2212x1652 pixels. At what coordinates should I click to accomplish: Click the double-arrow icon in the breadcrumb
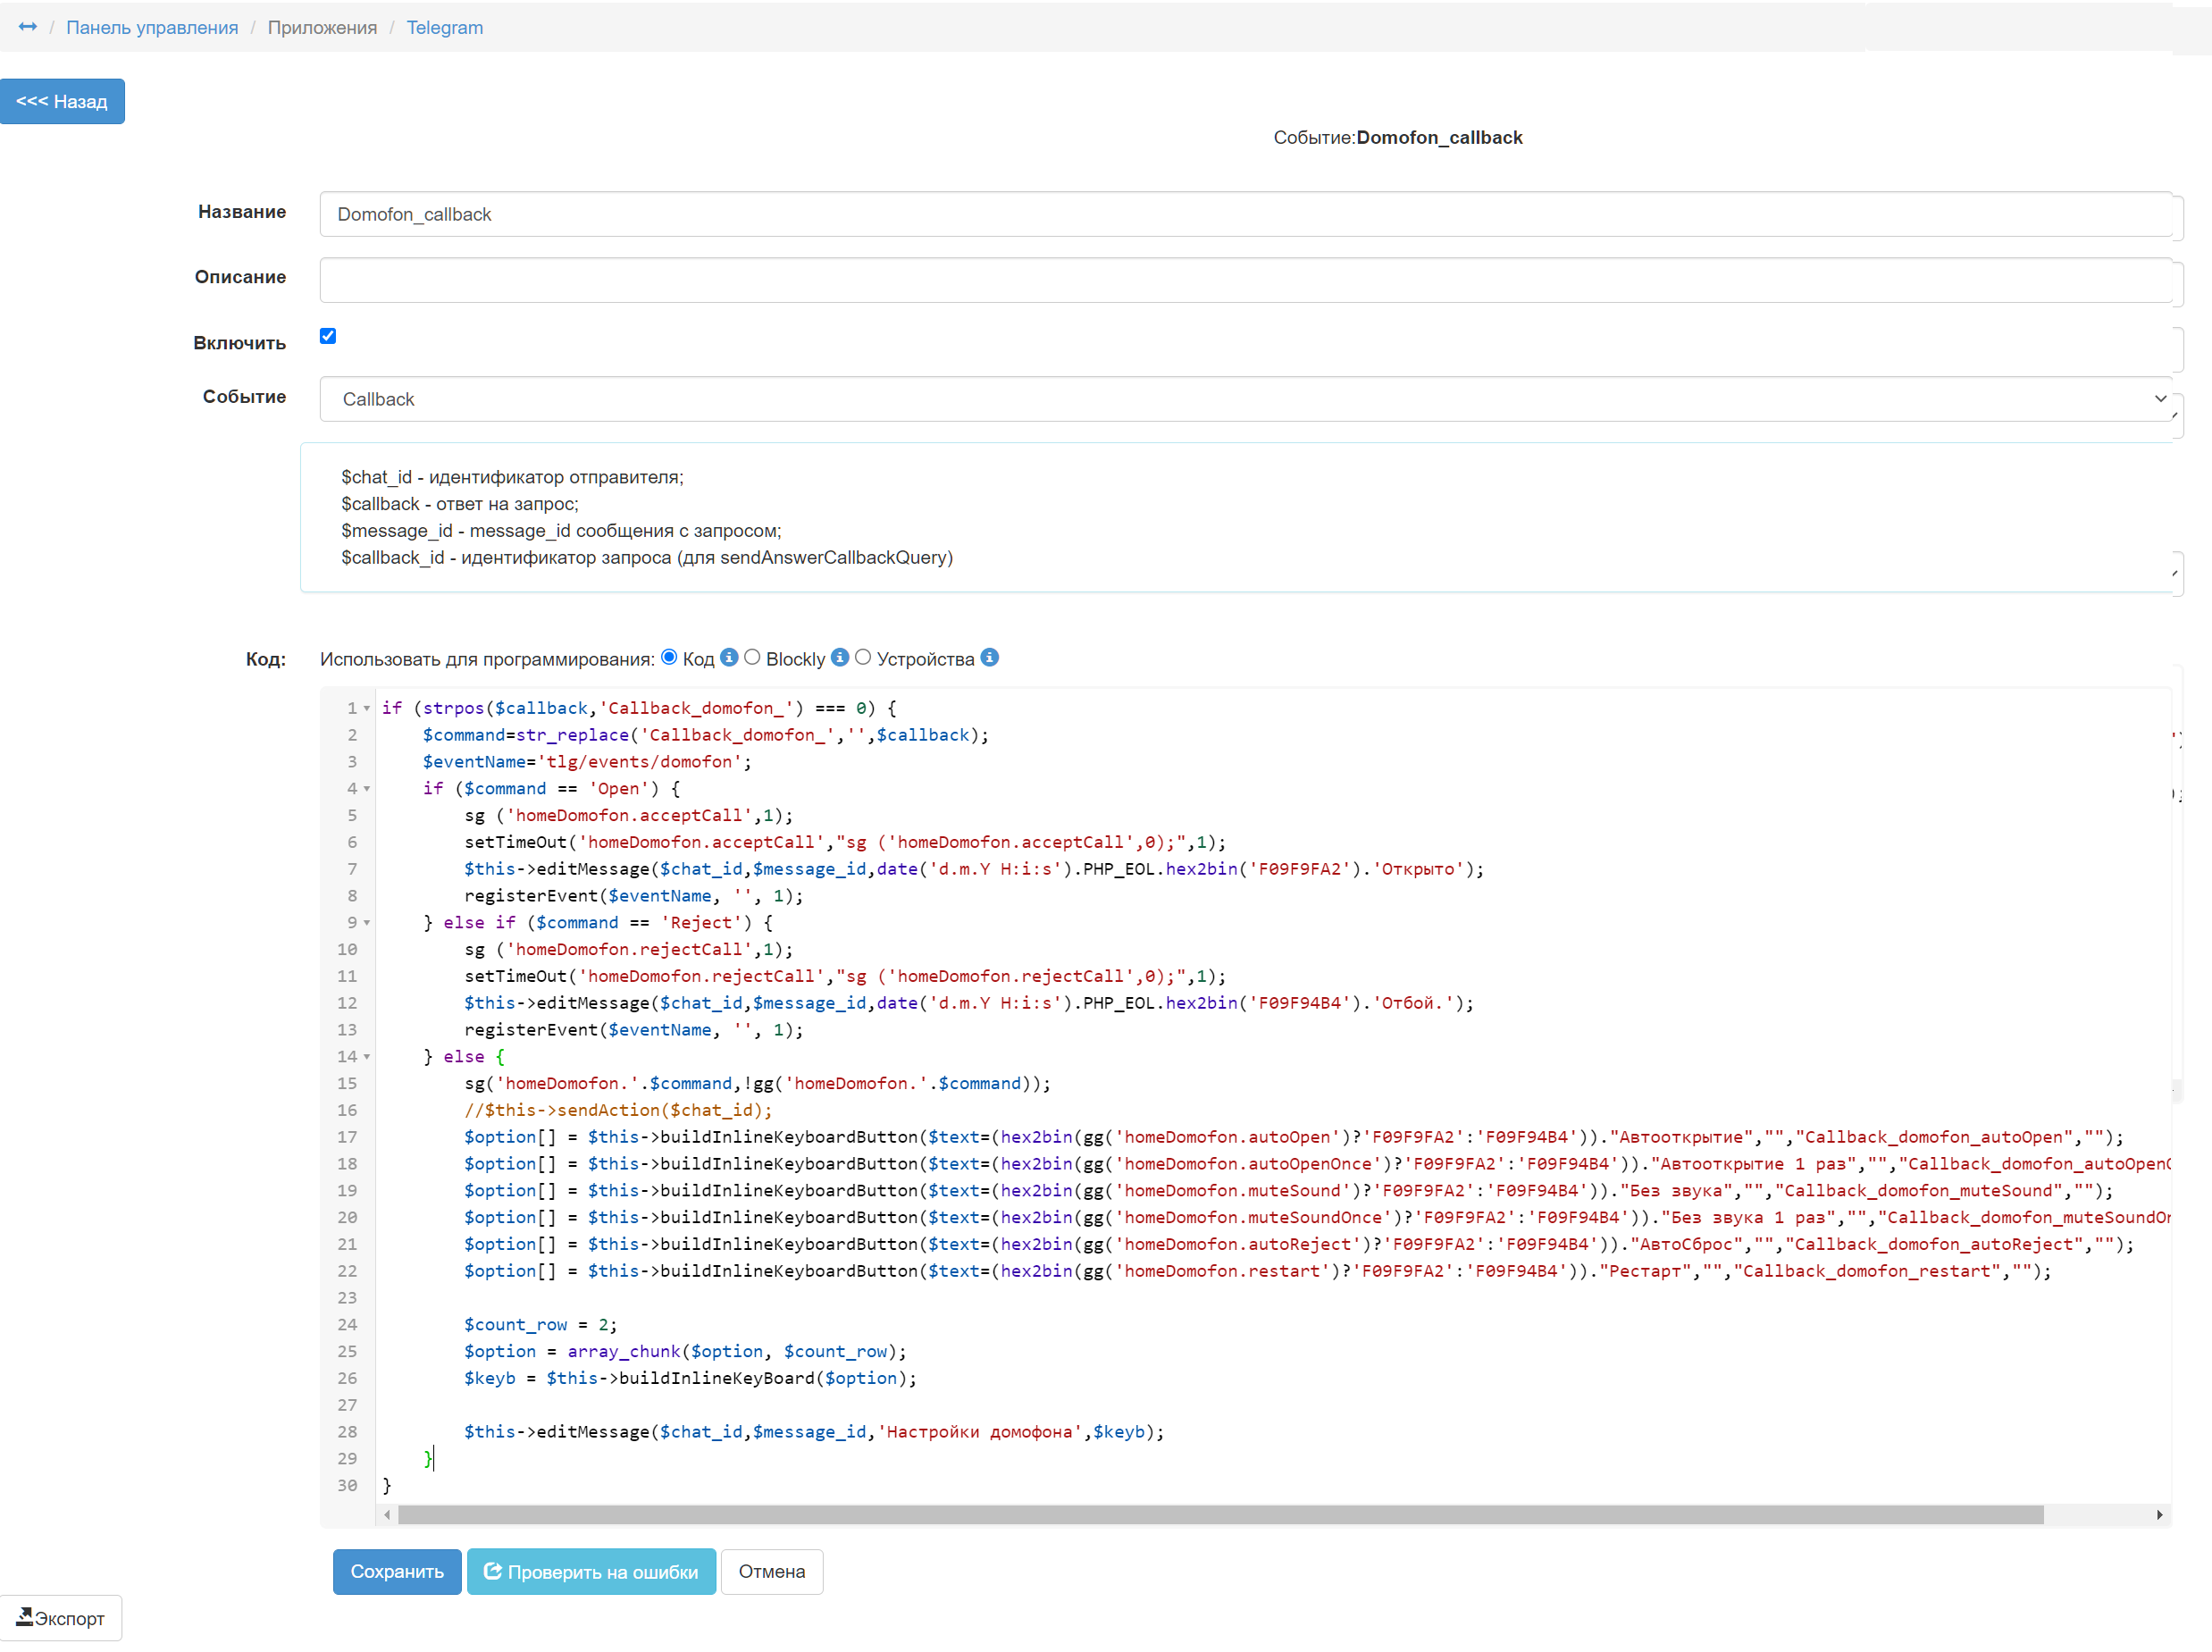pos(28,27)
